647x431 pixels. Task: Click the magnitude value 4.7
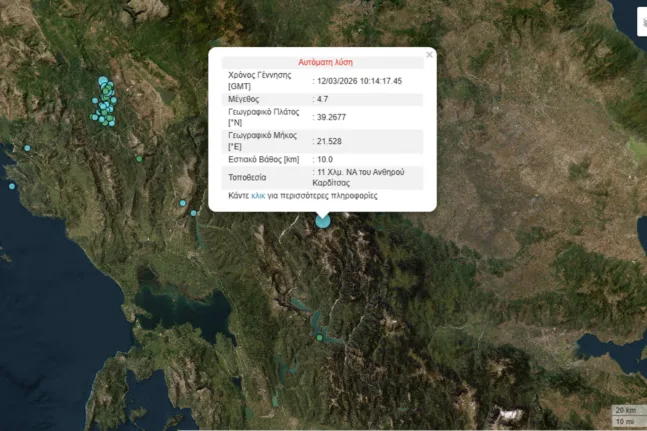323,100
